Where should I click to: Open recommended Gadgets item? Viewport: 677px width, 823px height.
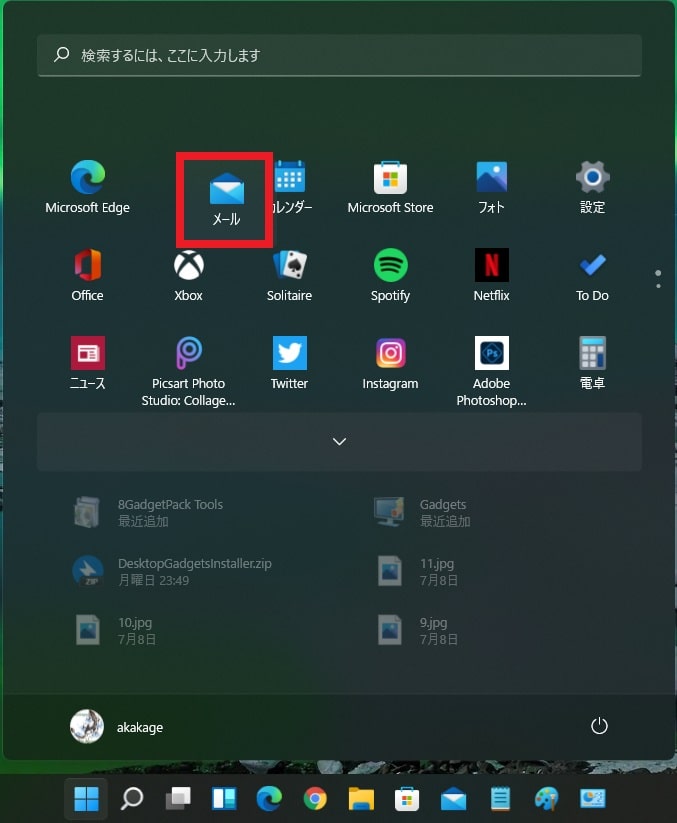[x=423, y=512]
